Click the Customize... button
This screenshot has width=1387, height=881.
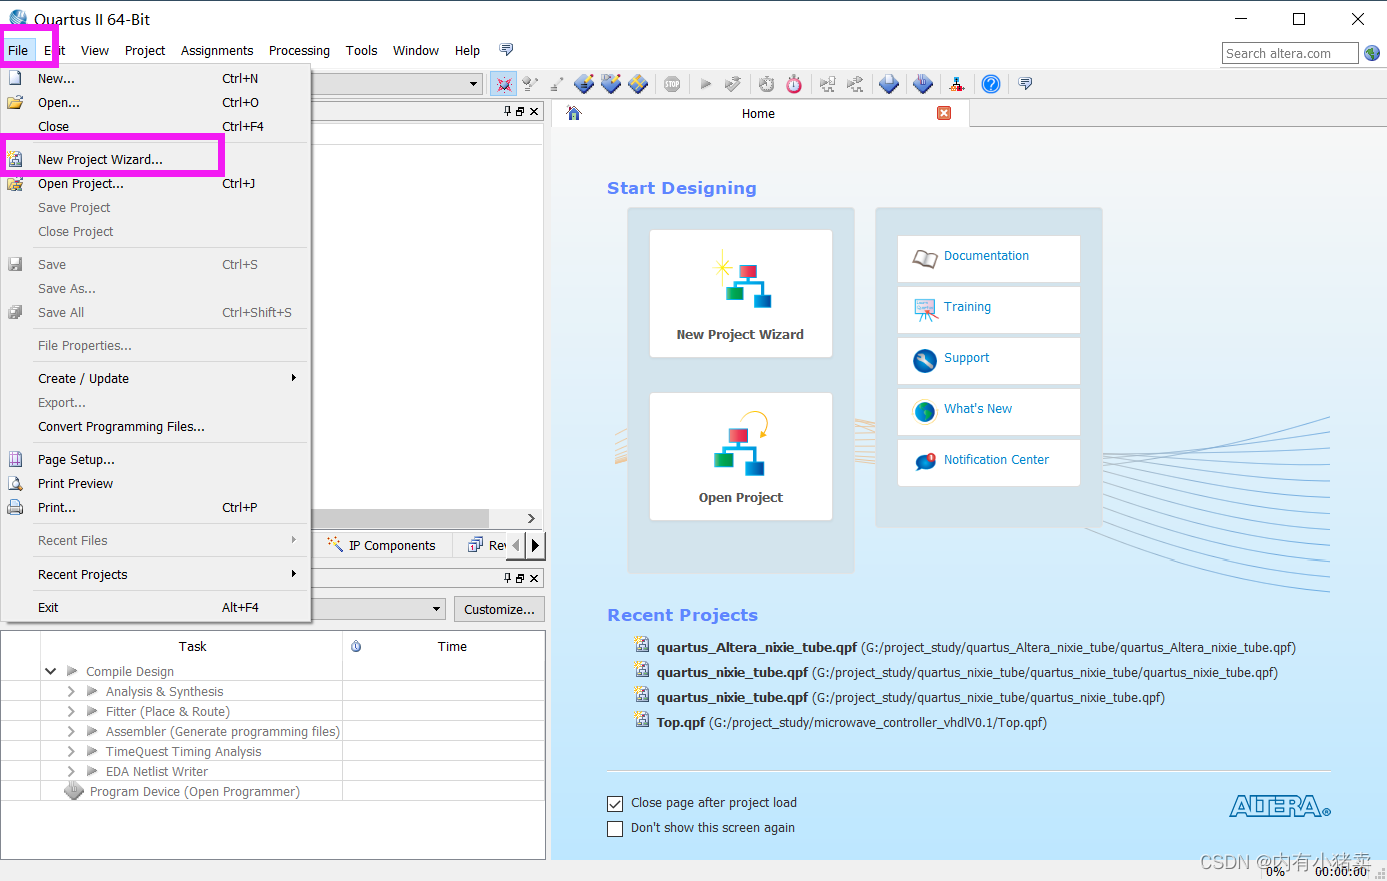(x=499, y=609)
